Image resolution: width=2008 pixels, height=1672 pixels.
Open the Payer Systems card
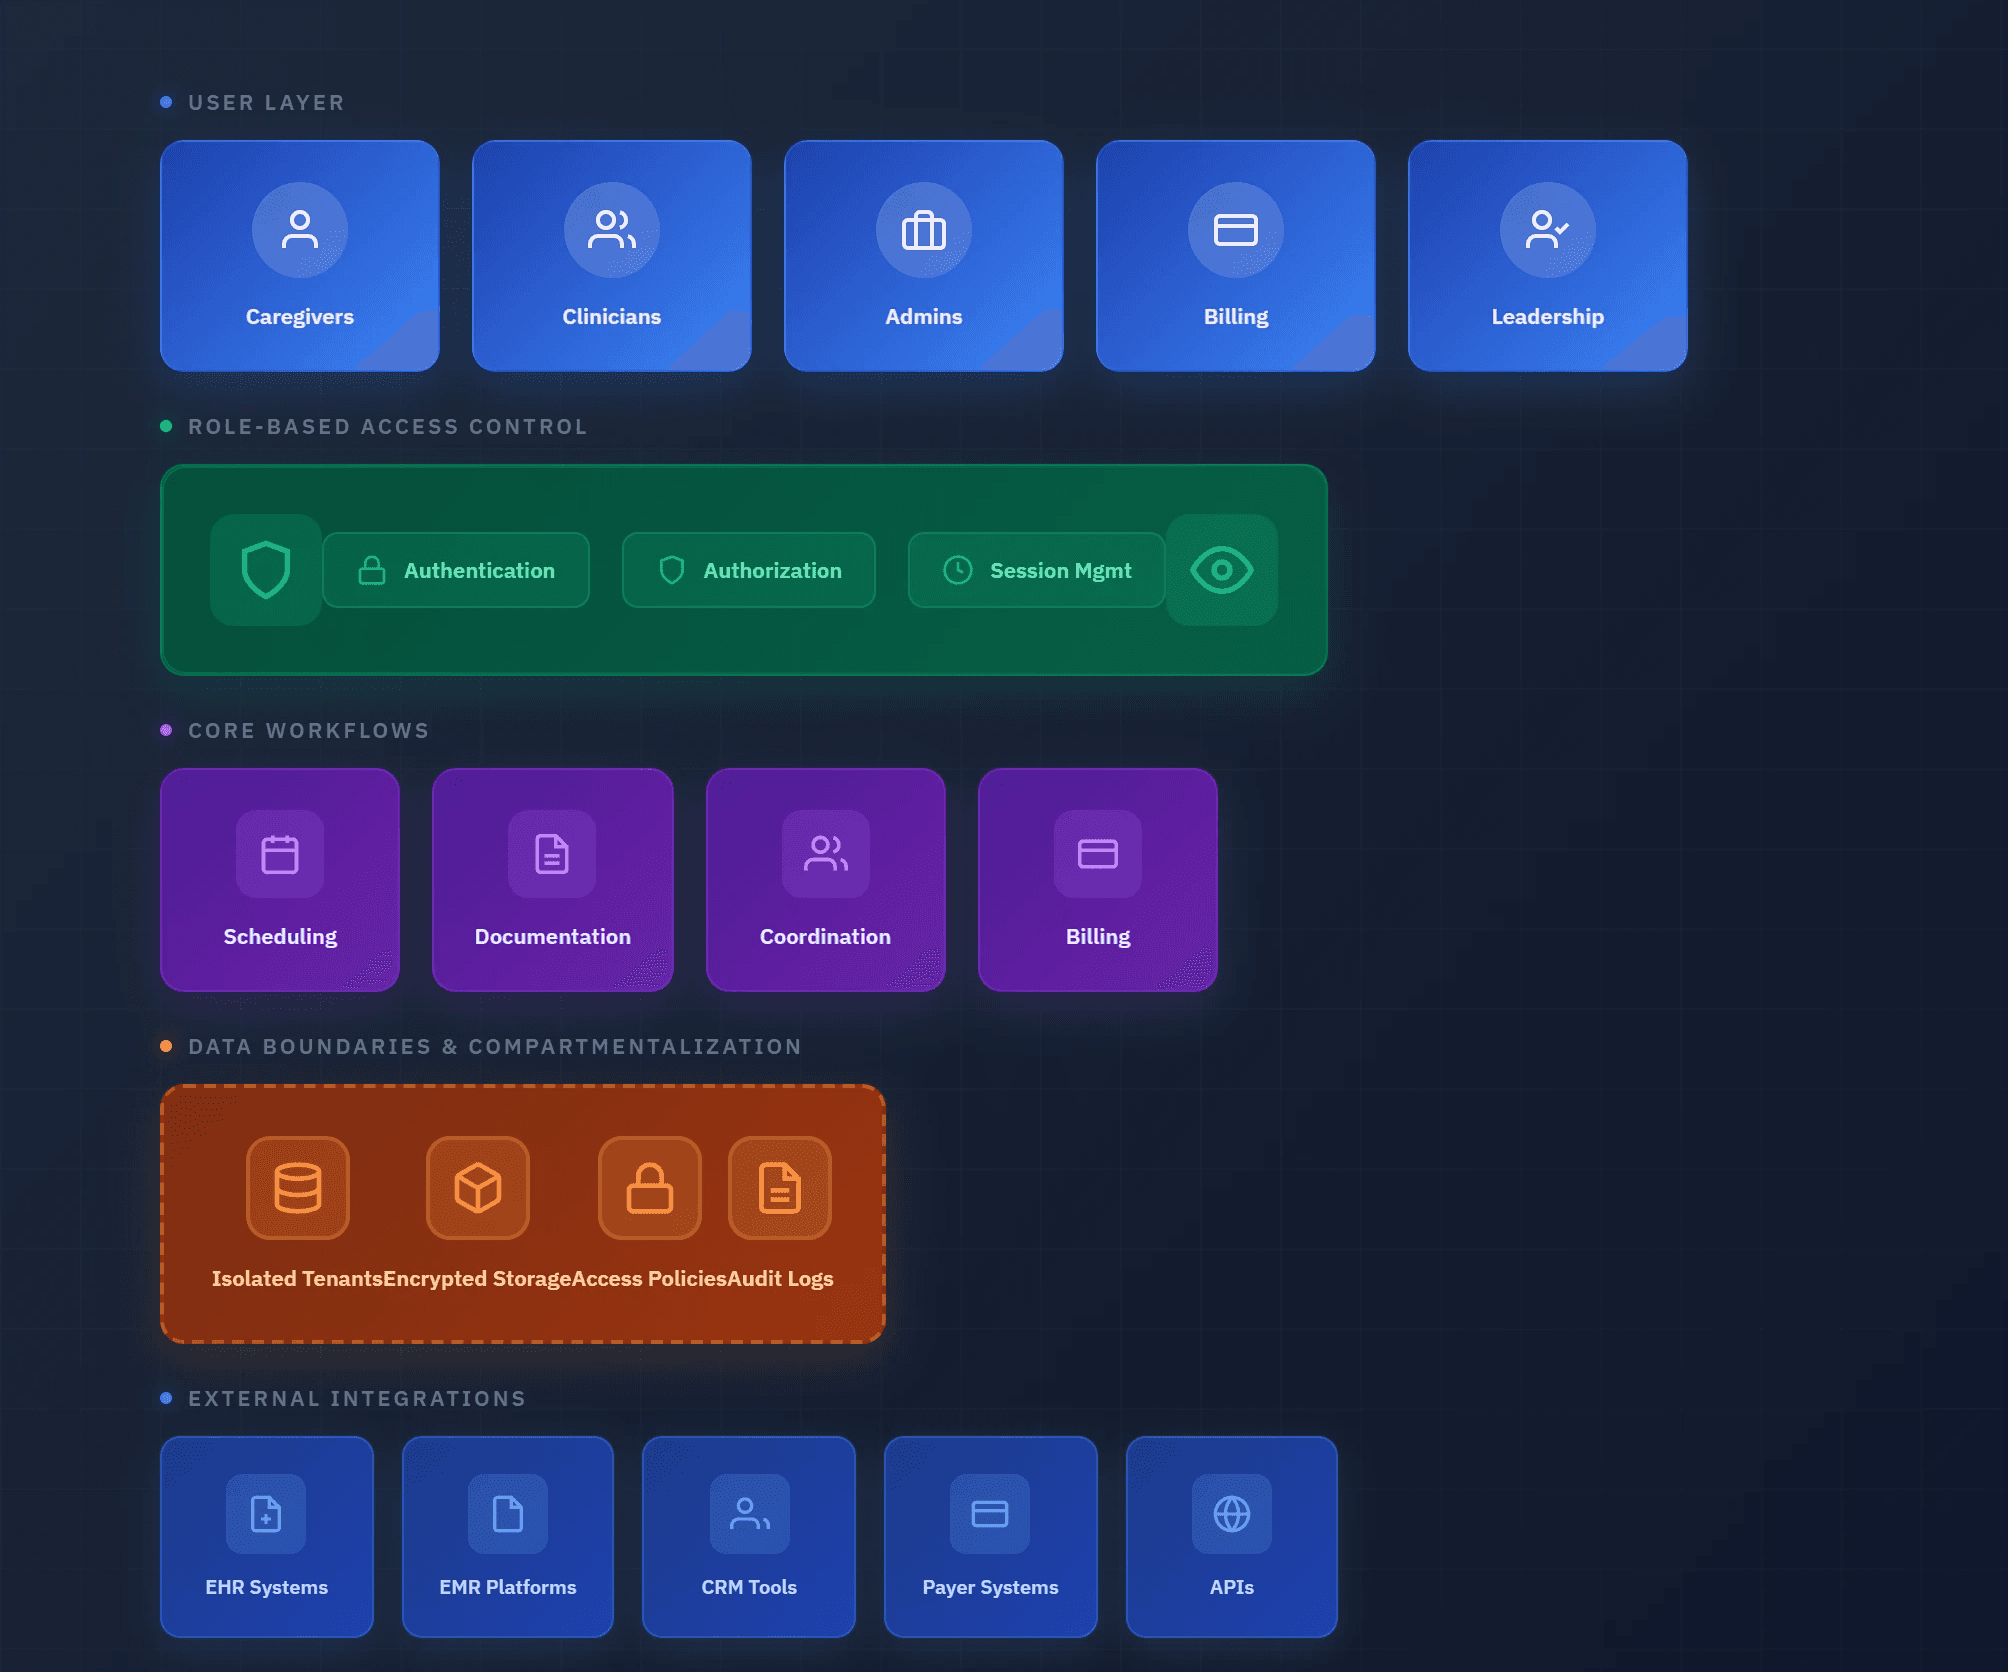tap(990, 1537)
